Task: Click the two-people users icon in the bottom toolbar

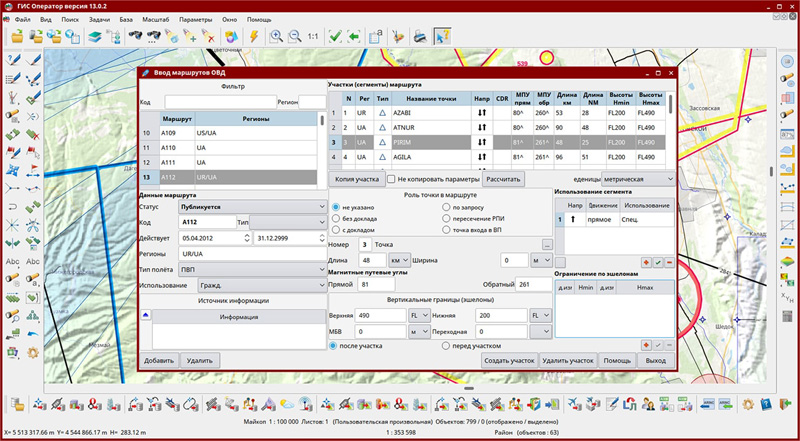Action: tap(648, 404)
